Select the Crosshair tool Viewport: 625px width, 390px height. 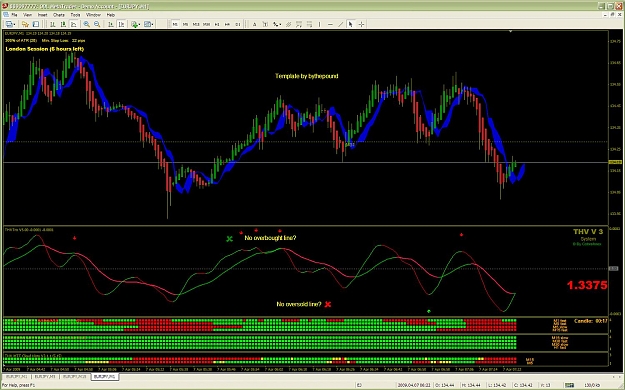click(x=361, y=24)
